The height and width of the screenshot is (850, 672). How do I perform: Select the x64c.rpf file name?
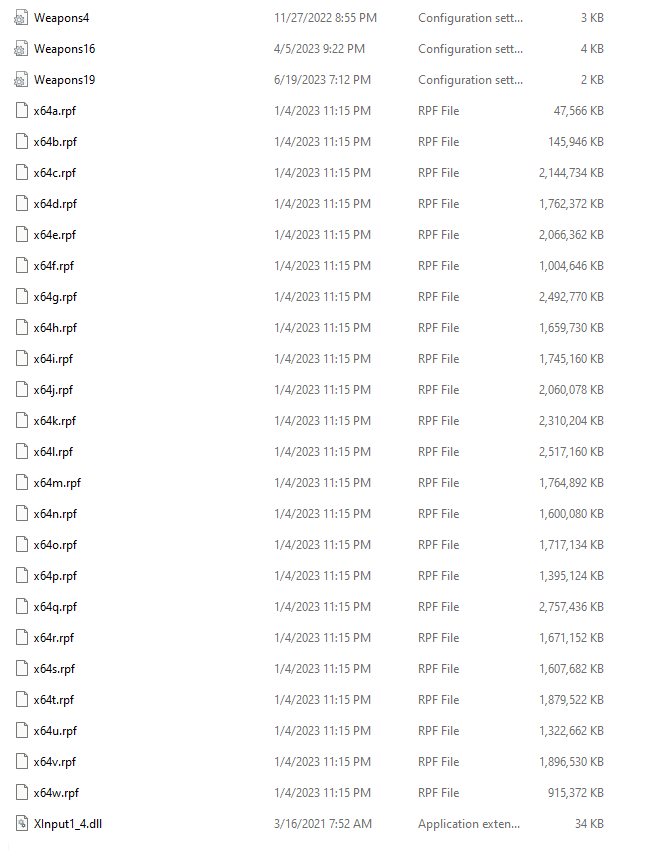click(55, 173)
